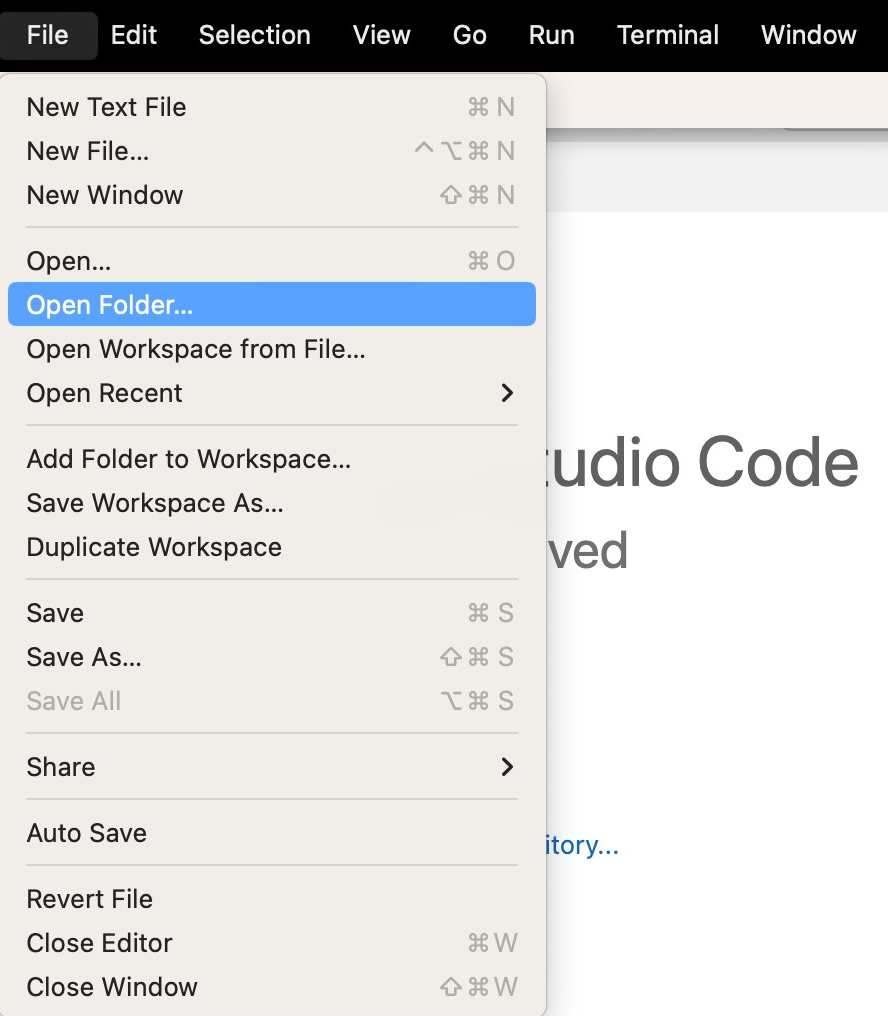Click the Open... menu item
Screen dimensions: 888x1016
pyautogui.click(x=69, y=261)
